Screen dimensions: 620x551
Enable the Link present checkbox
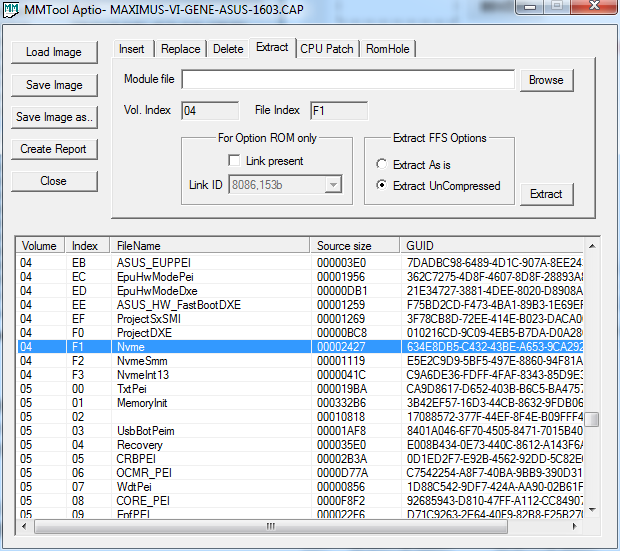coord(234,161)
